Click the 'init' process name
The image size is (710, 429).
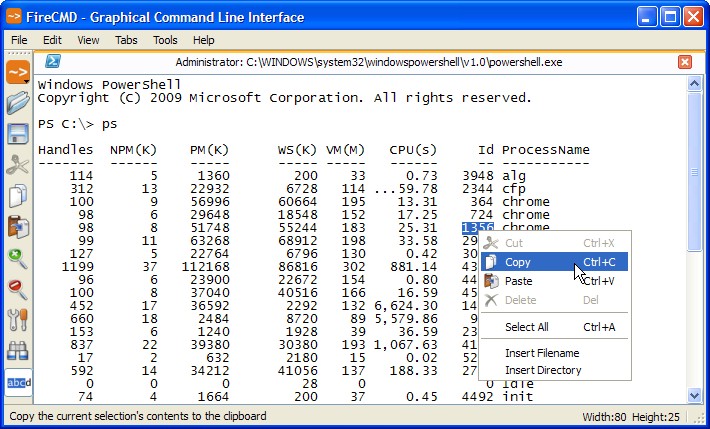(x=518, y=397)
